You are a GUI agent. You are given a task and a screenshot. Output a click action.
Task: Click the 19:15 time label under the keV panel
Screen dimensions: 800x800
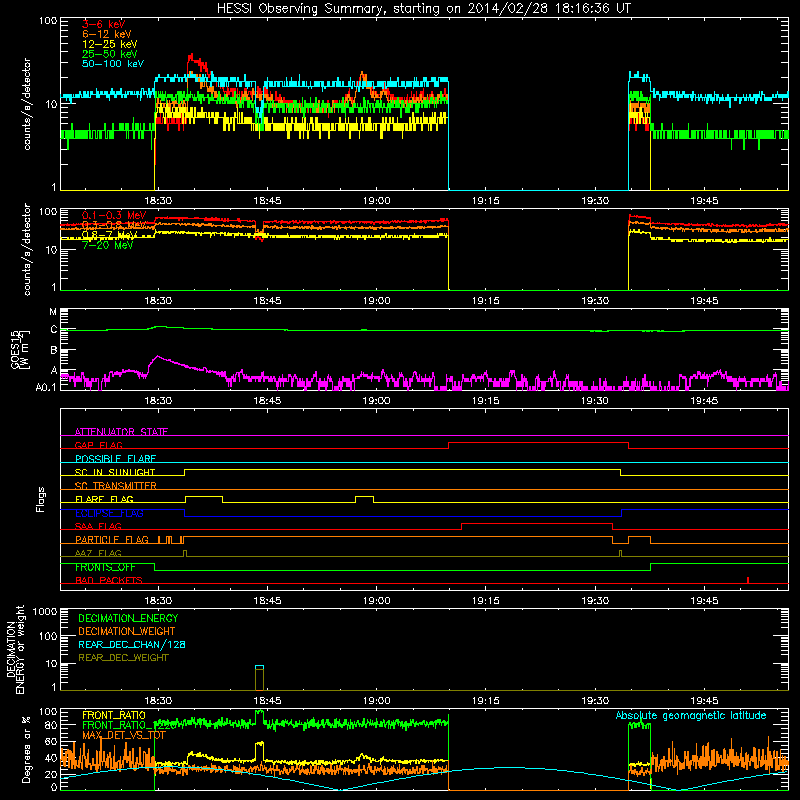coord(486,201)
